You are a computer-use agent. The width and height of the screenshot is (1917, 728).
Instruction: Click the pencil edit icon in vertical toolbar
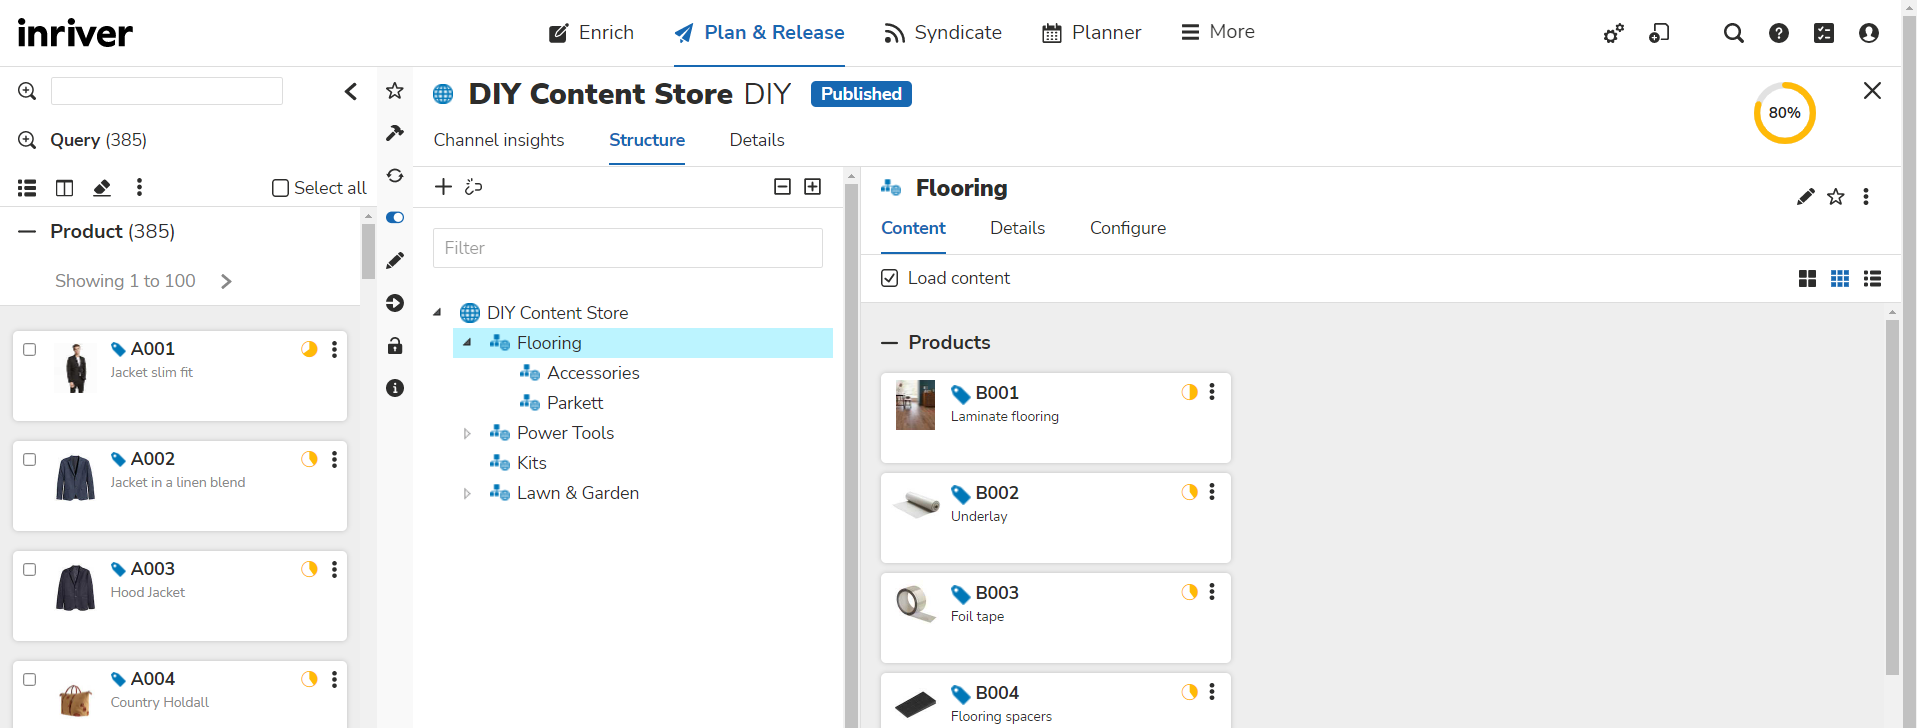click(395, 260)
